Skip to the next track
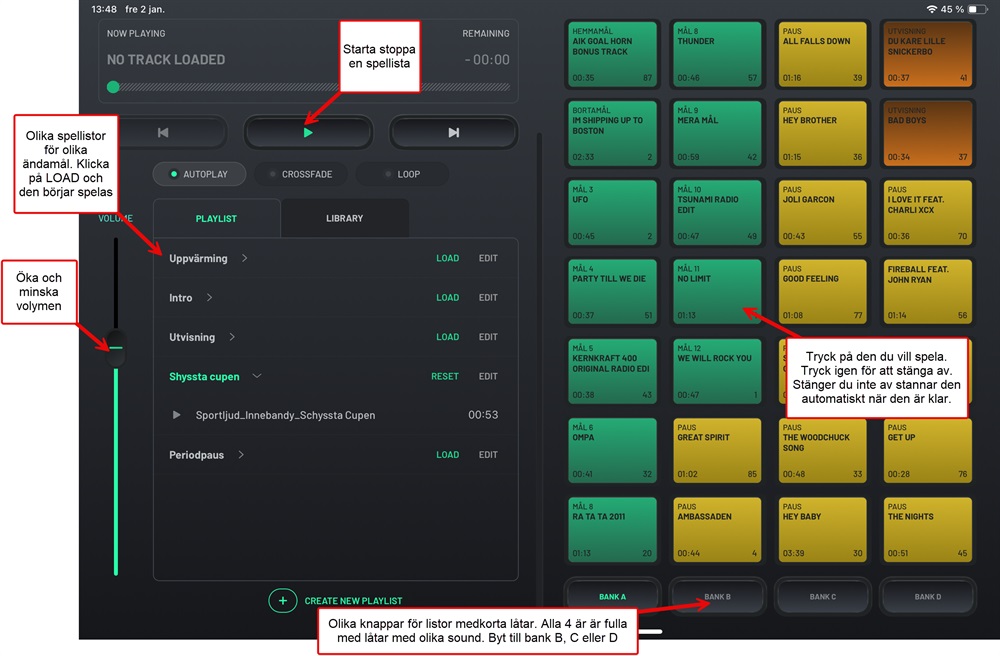The height and width of the screenshot is (656, 1000). (x=453, y=132)
